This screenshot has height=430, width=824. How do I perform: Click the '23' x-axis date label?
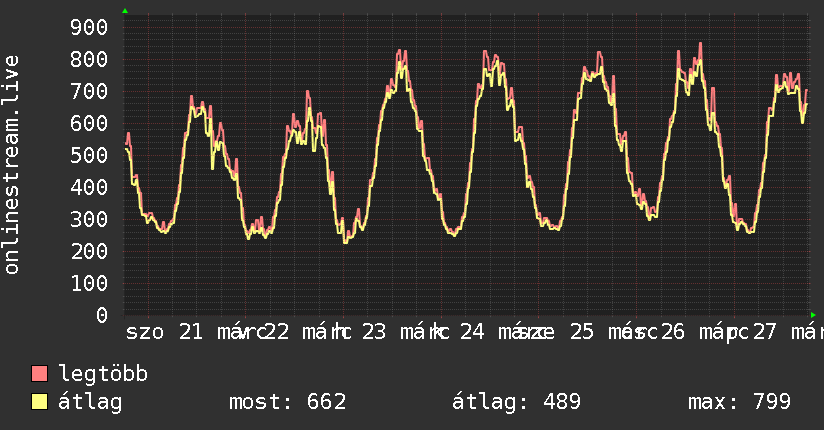[374, 332]
